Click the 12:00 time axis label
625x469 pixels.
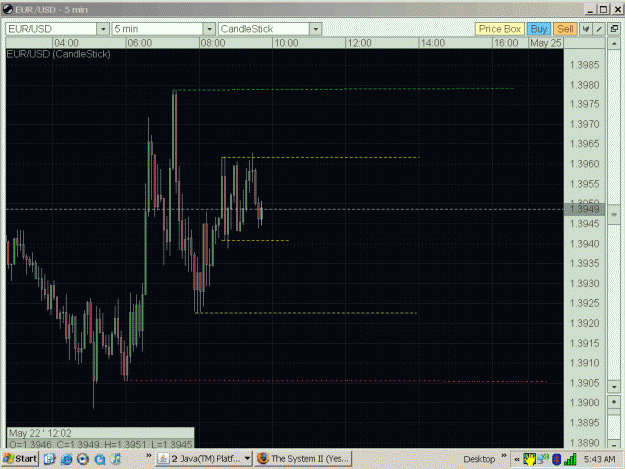click(359, 43)
